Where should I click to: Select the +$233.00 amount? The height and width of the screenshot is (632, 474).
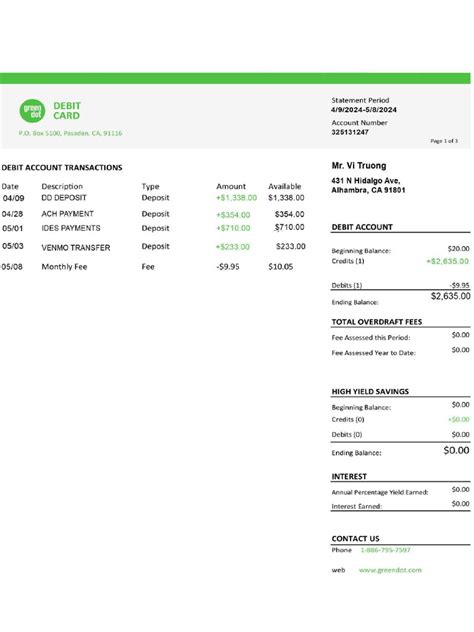tap(233, 247)
